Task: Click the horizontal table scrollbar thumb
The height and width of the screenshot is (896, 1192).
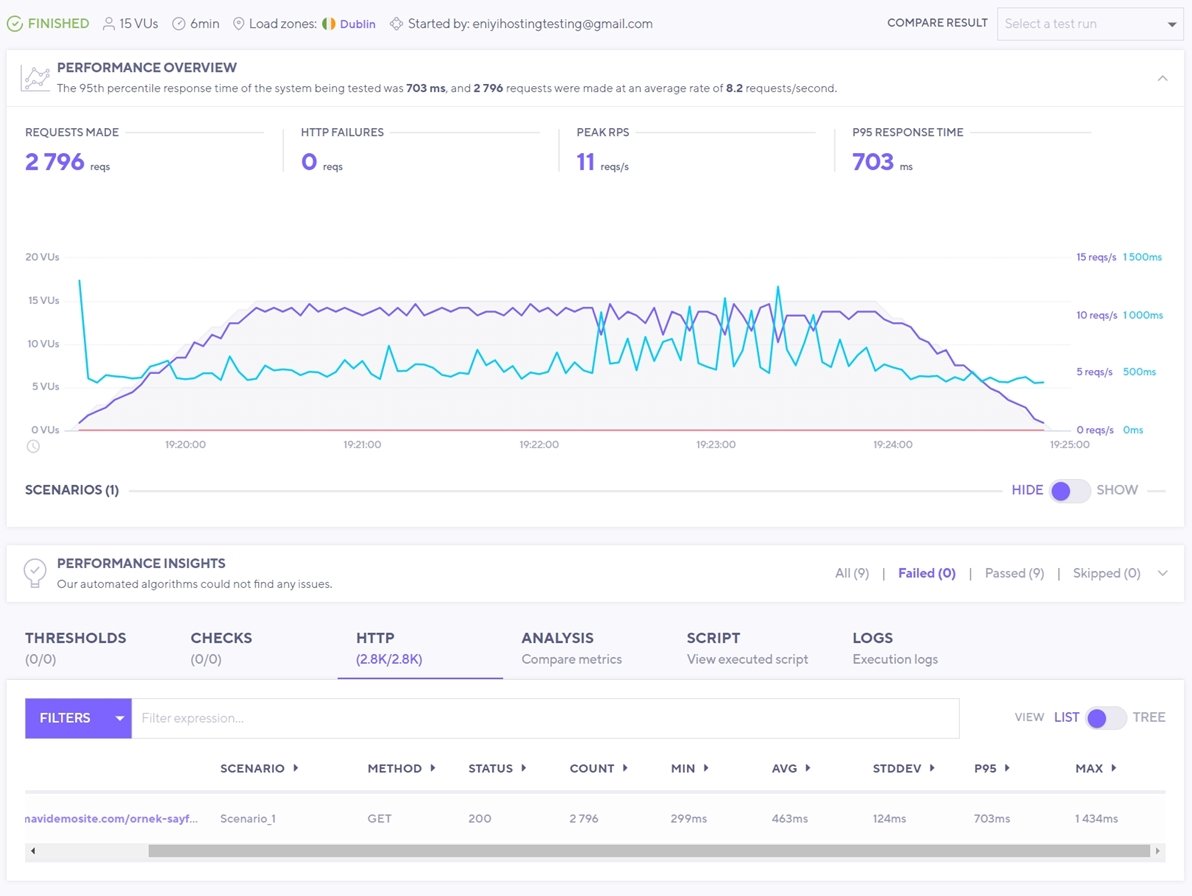Action: click(x=649, y=850)
